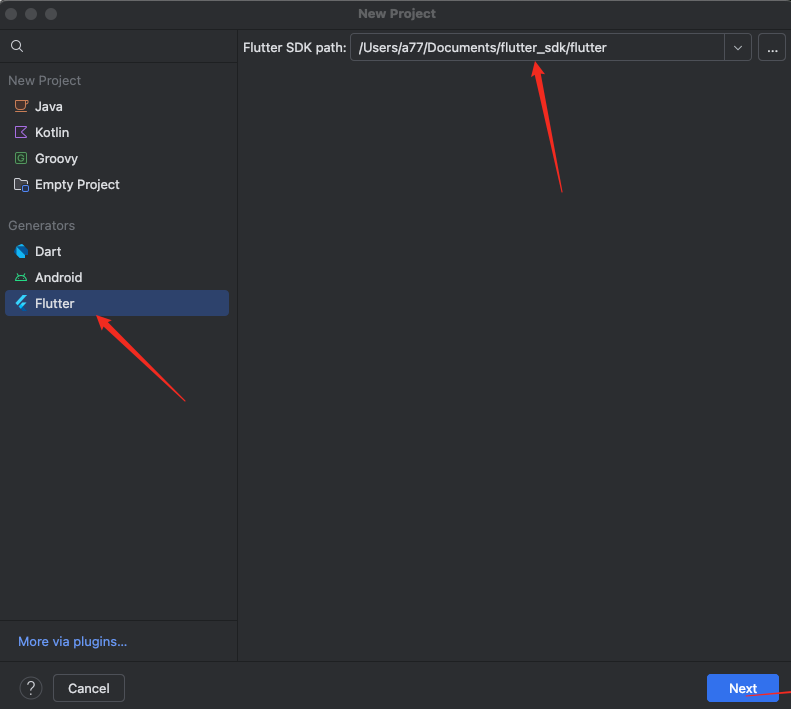Browse for SDK path with ellipsis button
791x709 pixels.
772,47
